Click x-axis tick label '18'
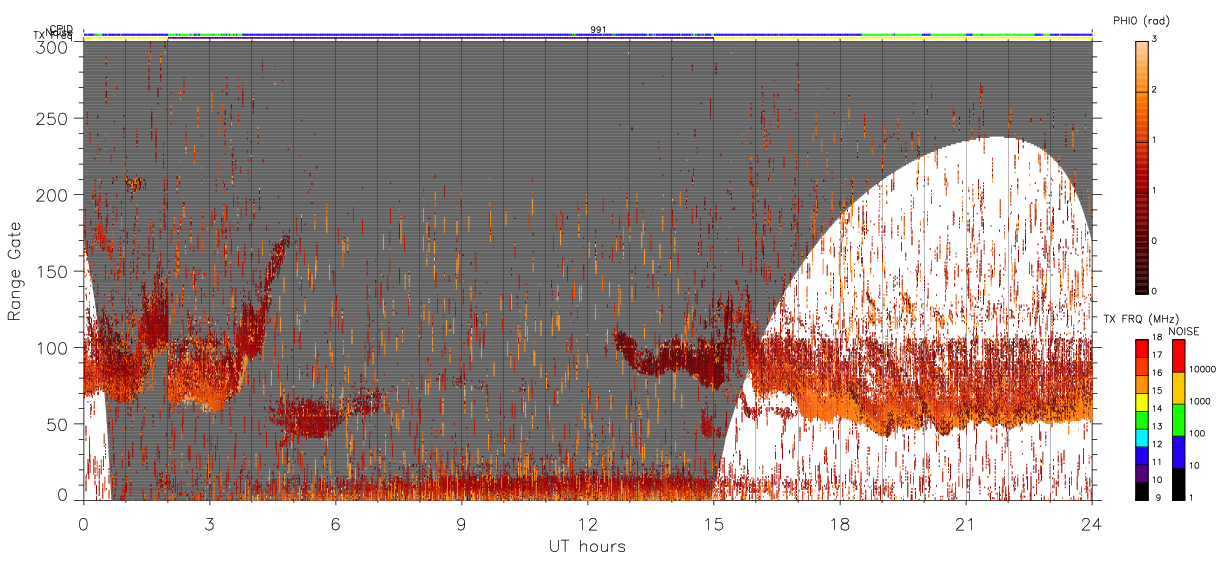Screen dimensions: 1228x567 [x=839, y=524]
